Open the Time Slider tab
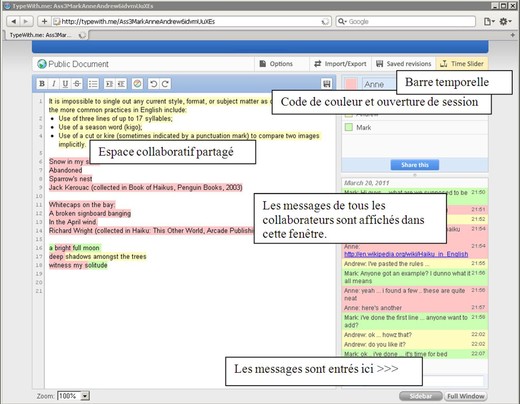Image resolution: width=520 pixels, height=404 pixels. point(462,64)
